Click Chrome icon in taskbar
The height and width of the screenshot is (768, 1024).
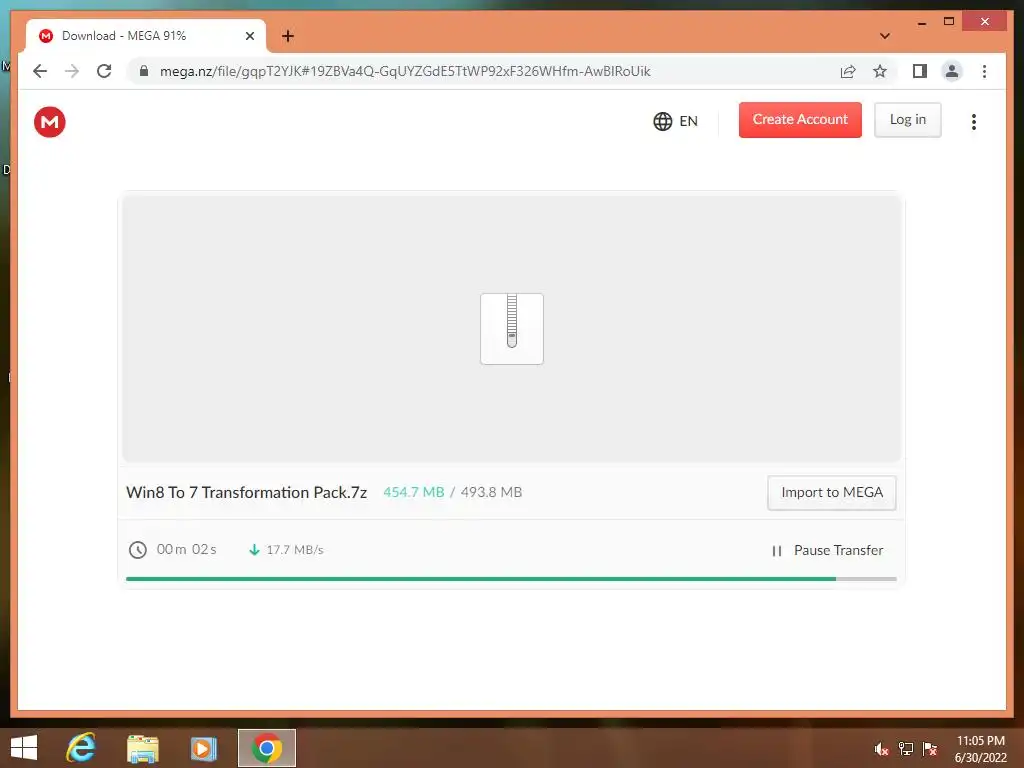click(x=266, y=748)
